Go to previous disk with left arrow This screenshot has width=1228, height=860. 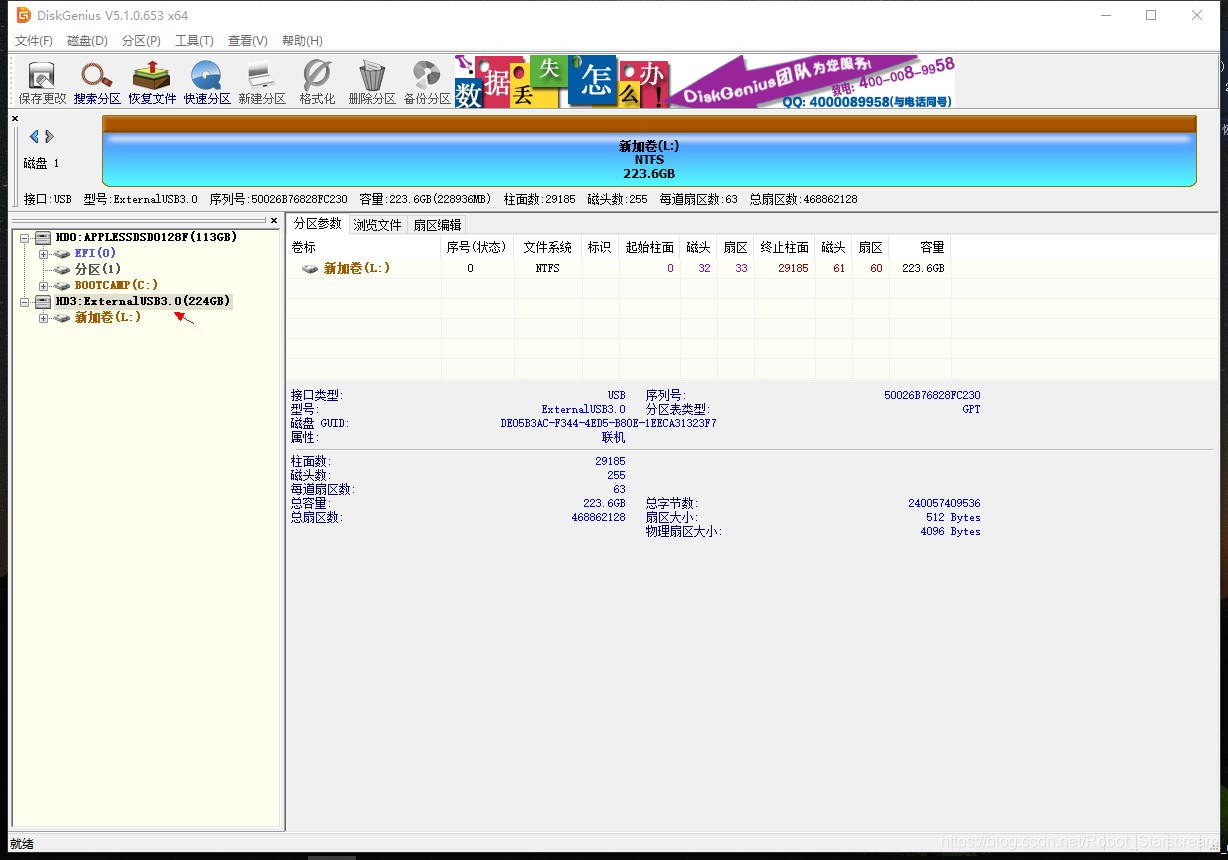point(34,137)
